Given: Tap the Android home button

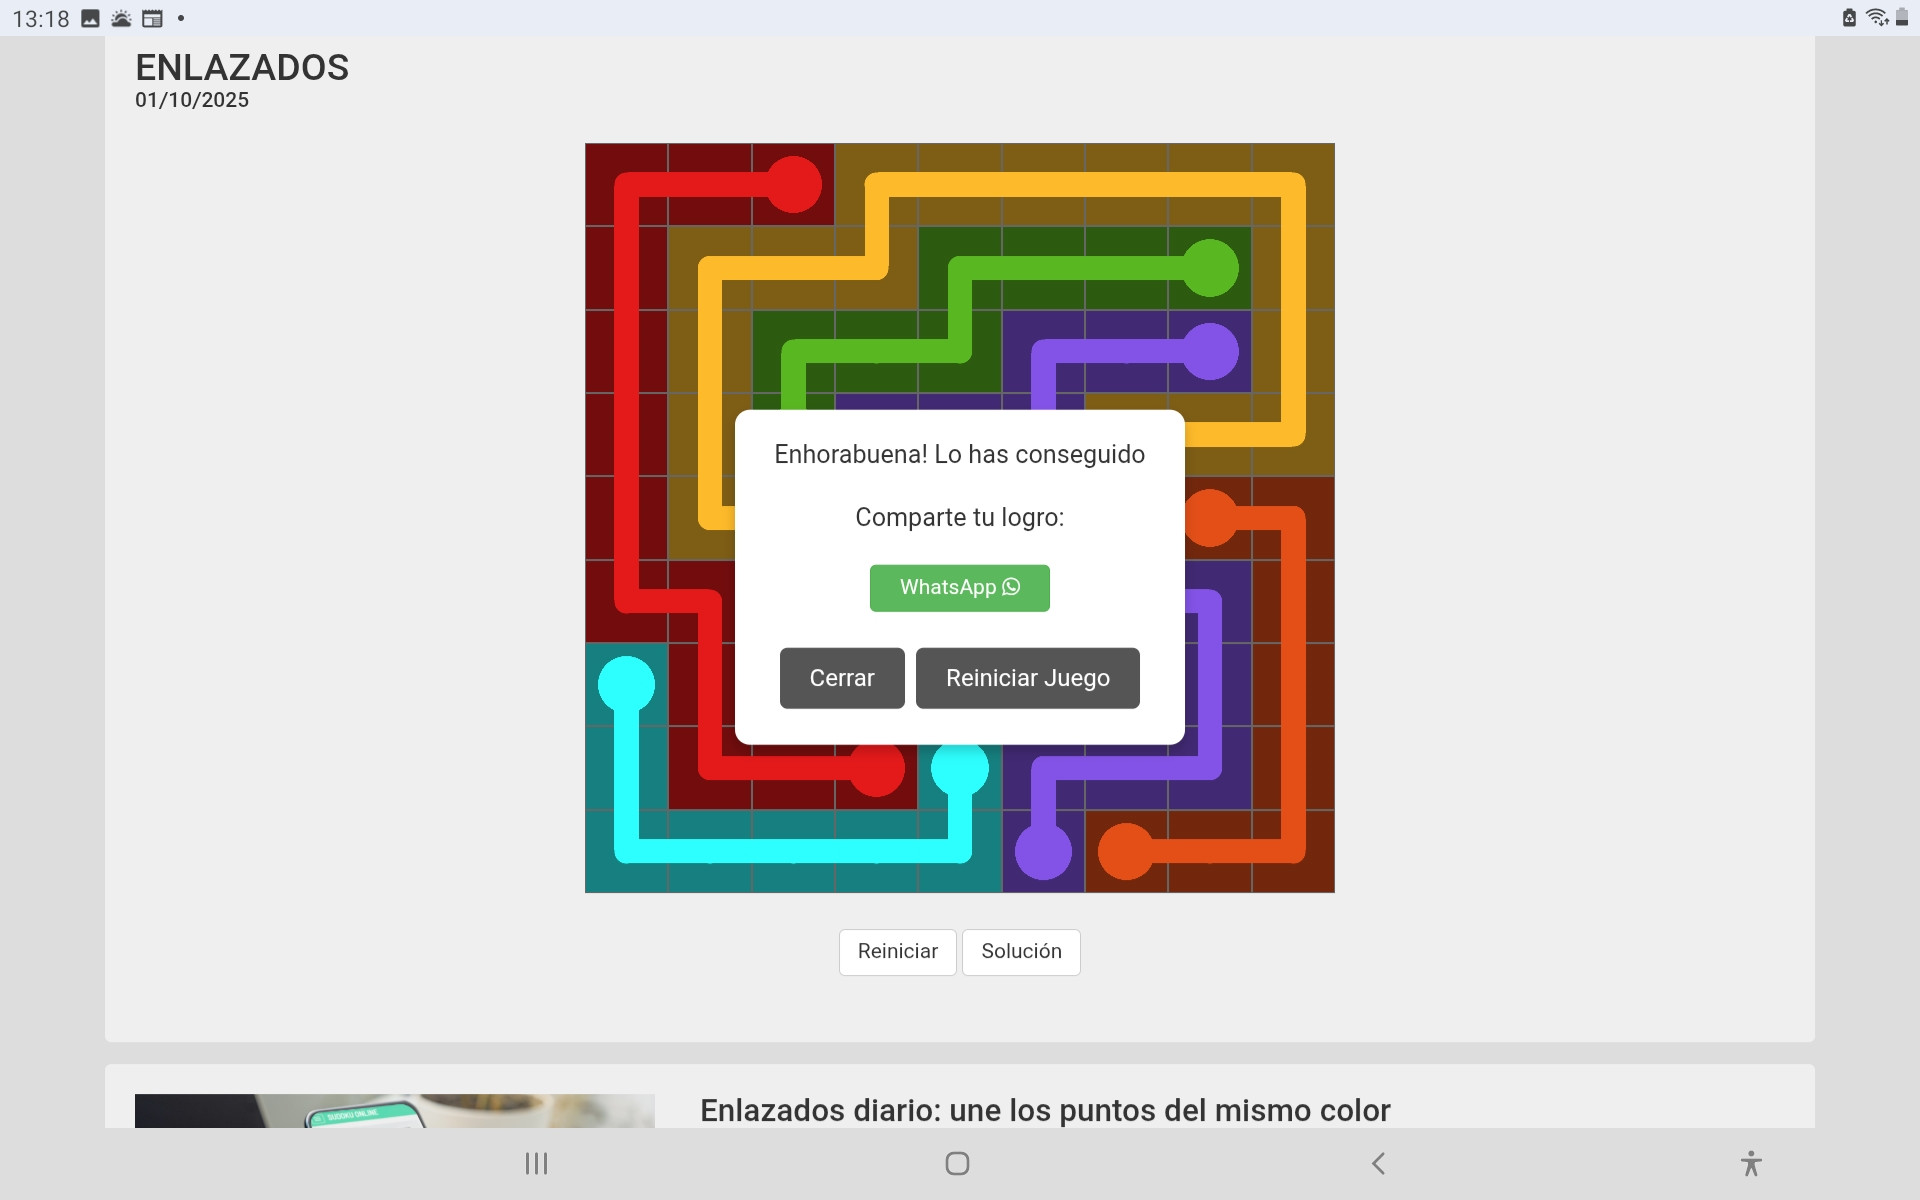Looking at the screenshot, I should click(957, 1163).
